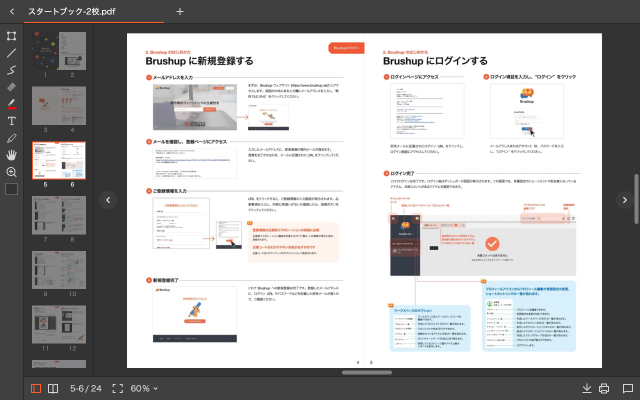The width and height of the screenshot is (640, 400).
Task: Click the orange tag at page top
Action: click(x=346, y=48)
